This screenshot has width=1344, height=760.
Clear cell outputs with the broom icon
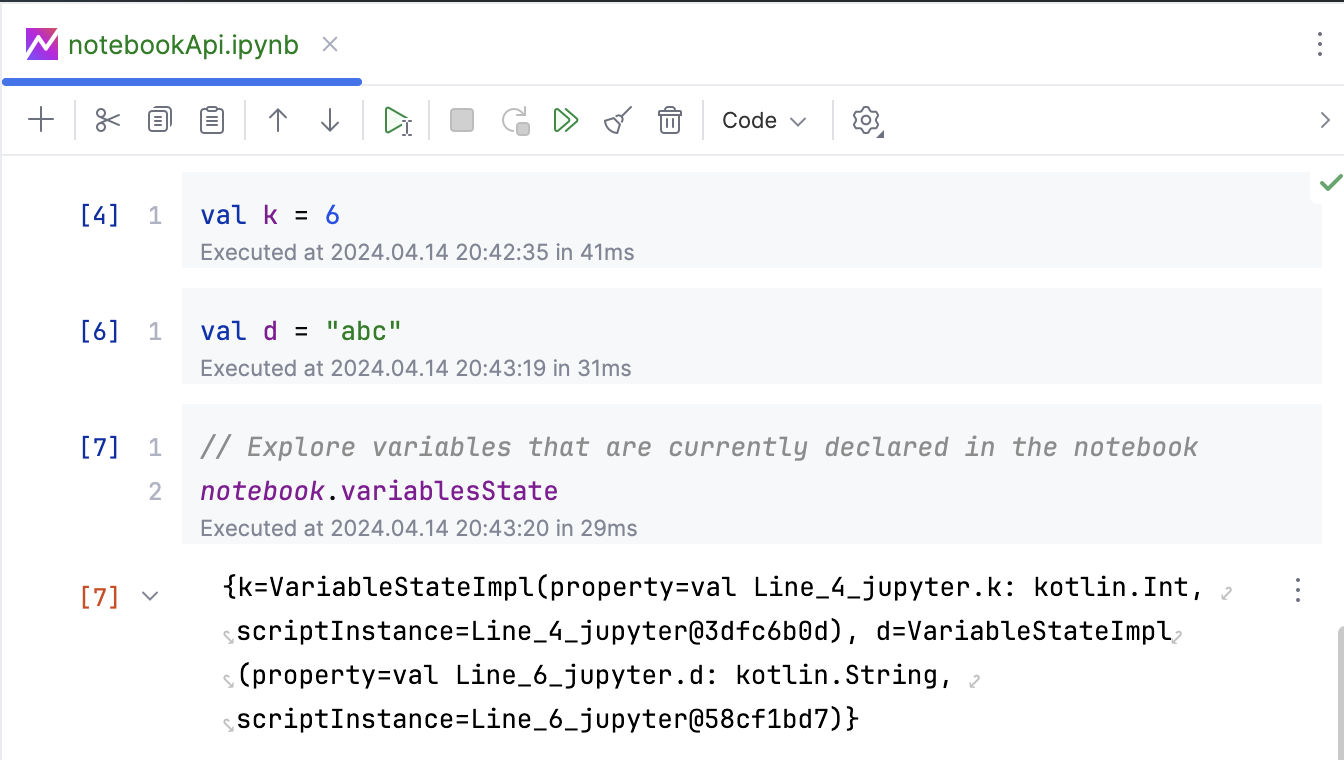pos(616,120)
